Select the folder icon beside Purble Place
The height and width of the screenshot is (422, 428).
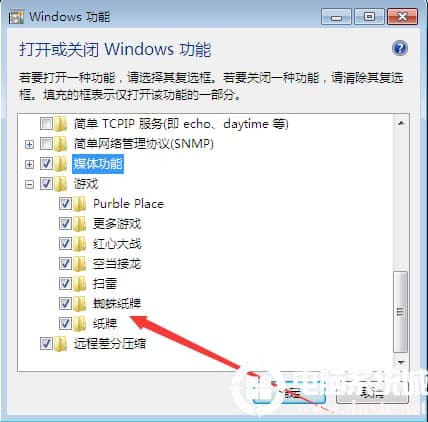(x=80, y=204)
